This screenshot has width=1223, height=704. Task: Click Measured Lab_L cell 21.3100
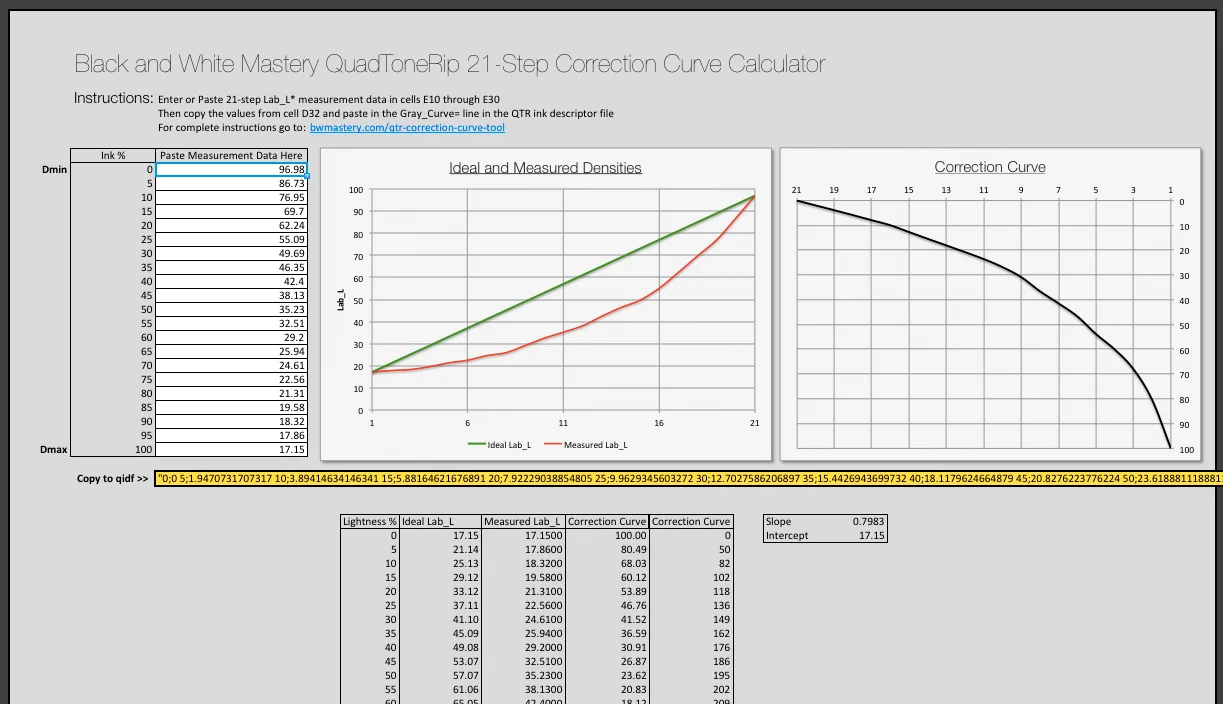[524, 592]
